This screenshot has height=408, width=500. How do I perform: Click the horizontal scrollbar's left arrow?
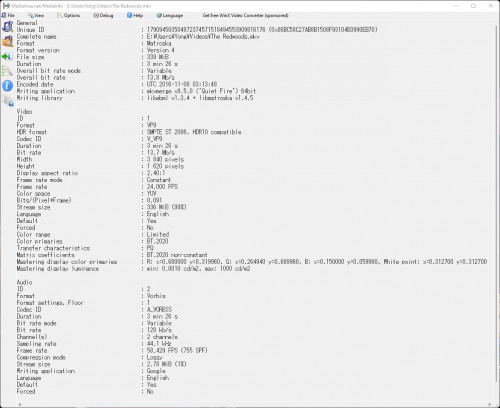coord(20,404)
